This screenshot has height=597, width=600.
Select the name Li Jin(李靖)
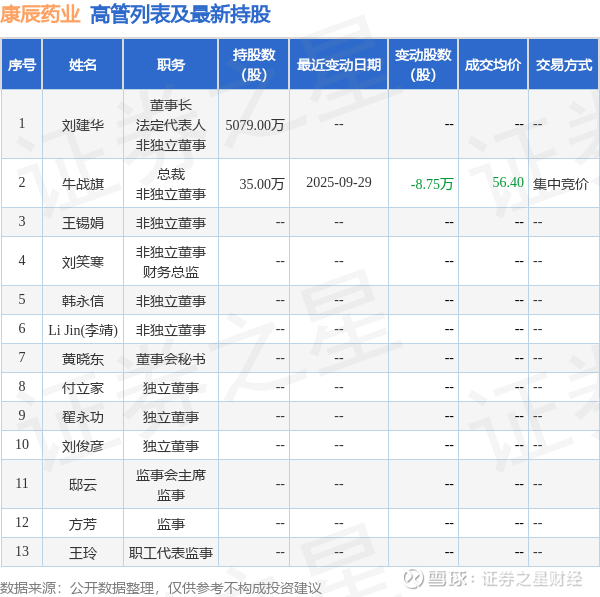83,330
